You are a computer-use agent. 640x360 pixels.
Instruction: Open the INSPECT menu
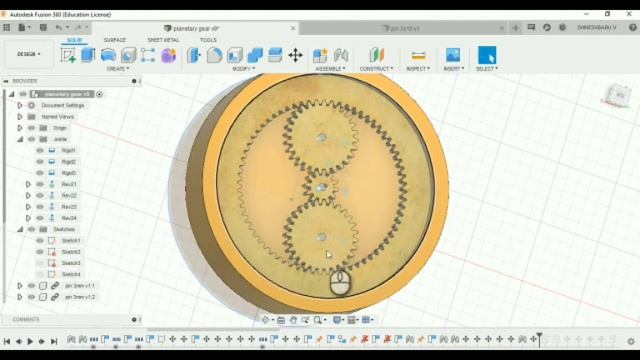coord(418,69)
